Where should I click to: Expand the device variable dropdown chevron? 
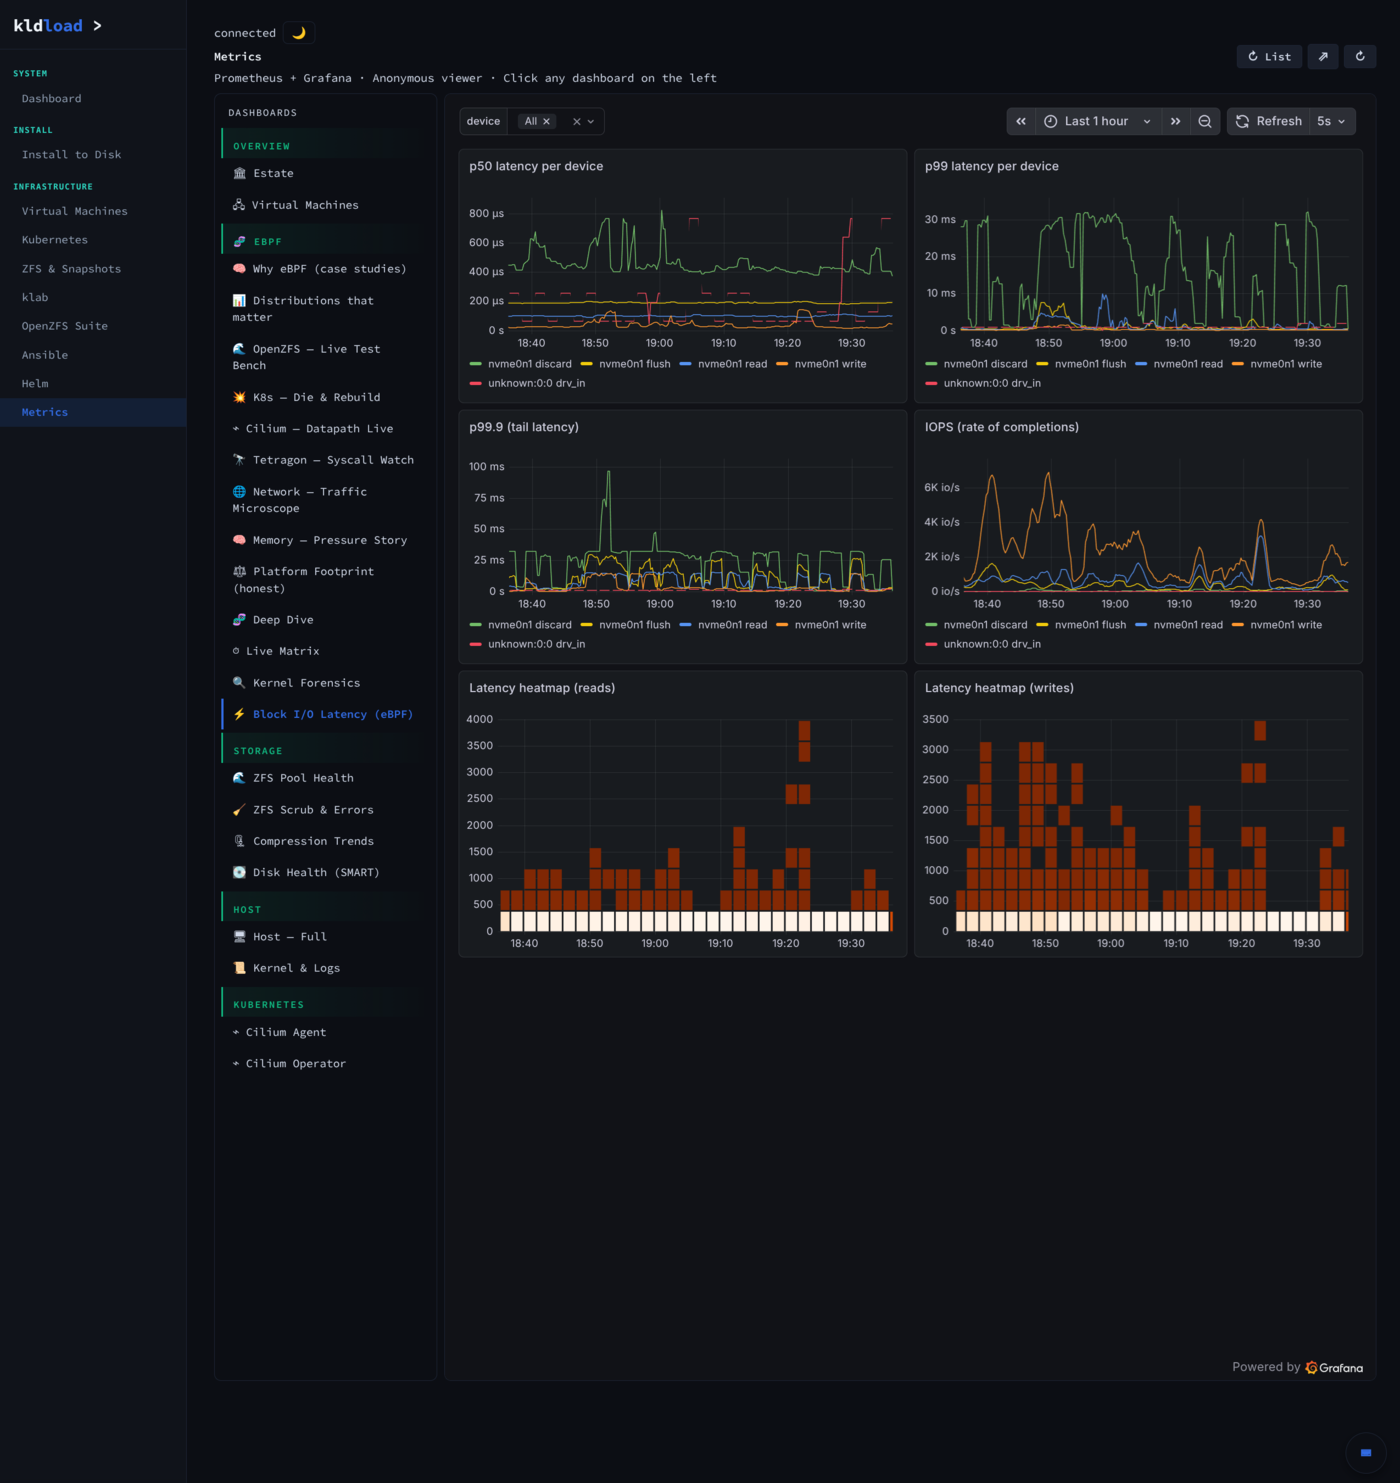pos(591,121)
